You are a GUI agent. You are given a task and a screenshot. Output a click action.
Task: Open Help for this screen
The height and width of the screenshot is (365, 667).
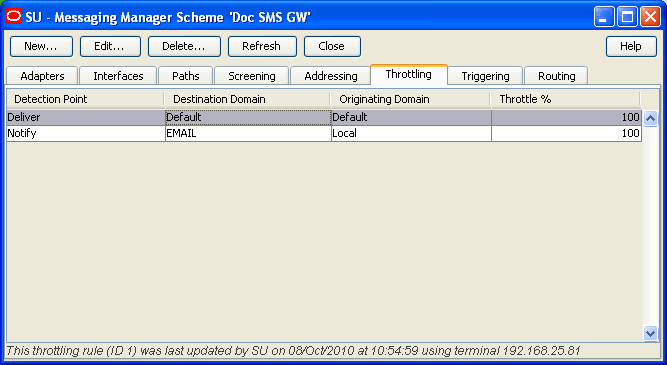(x=631, y=46)
